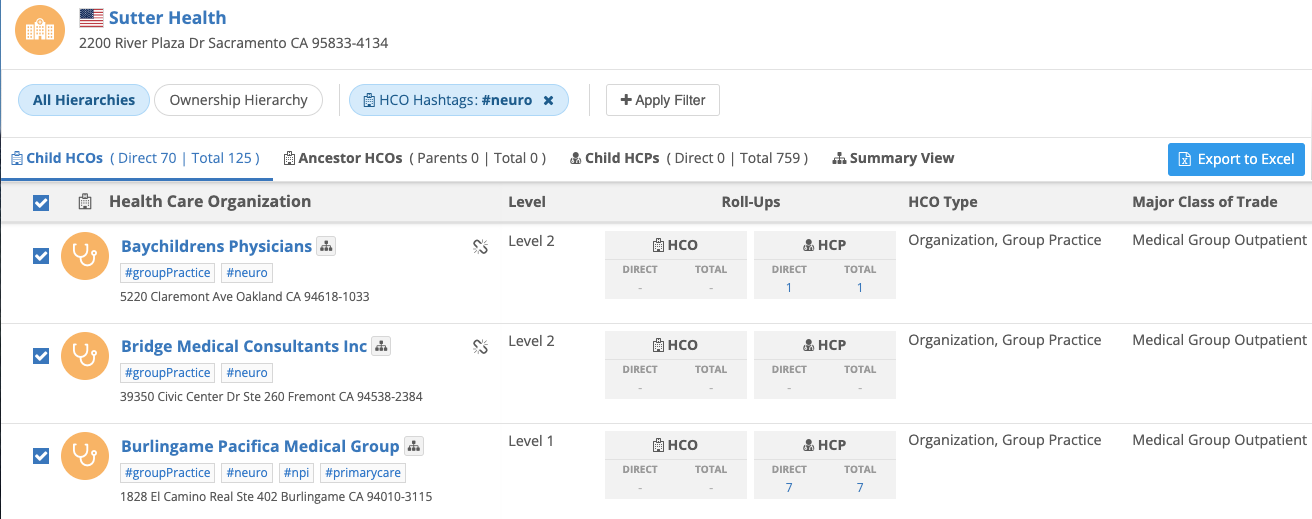
Task: Click the HCO Type column header
Action: point(943,202)
